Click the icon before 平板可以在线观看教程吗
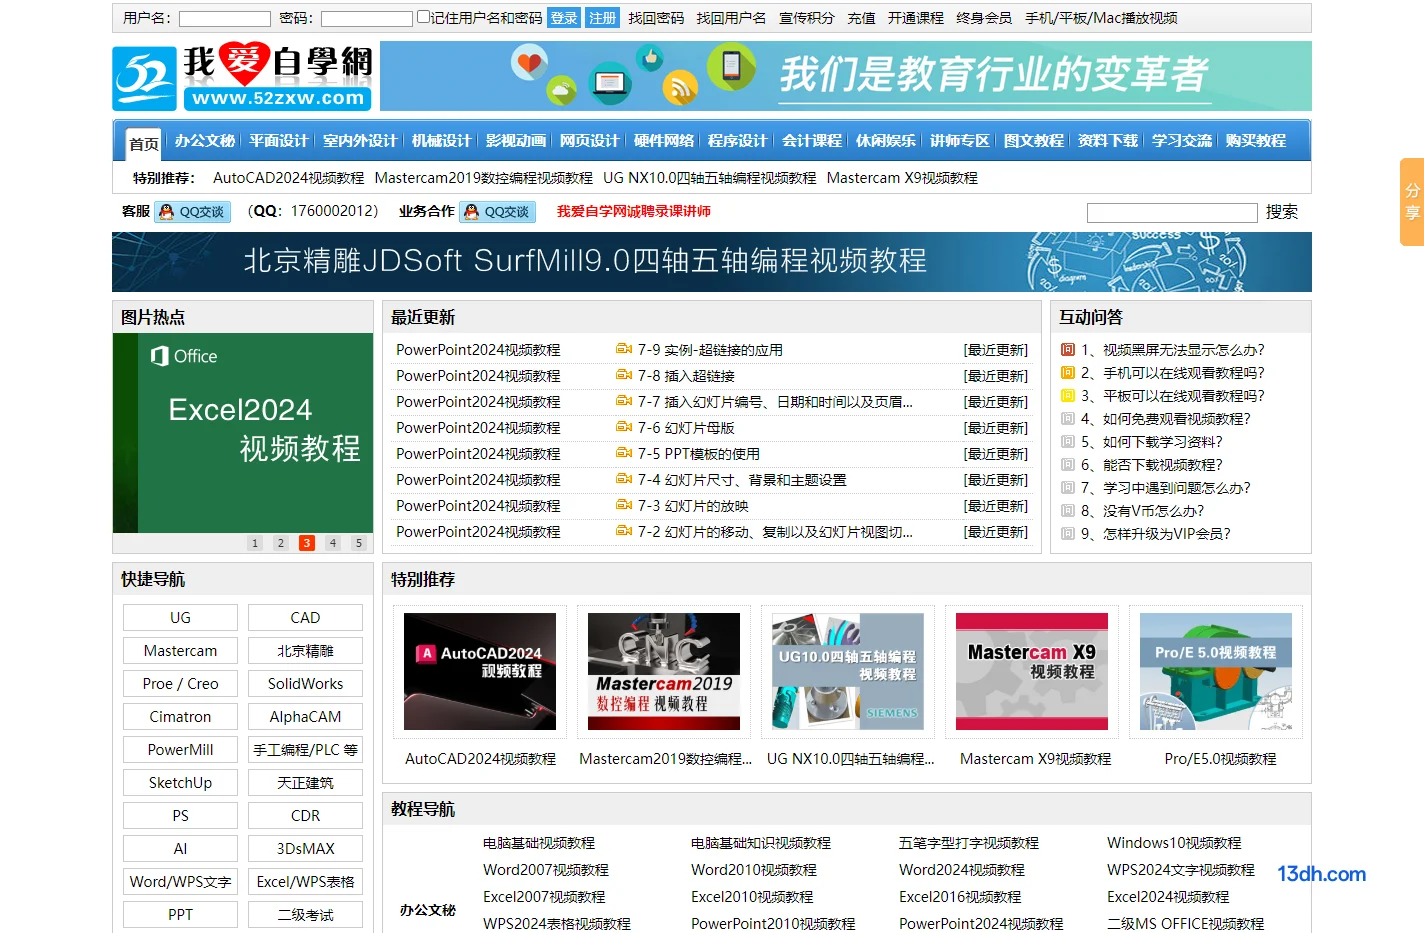This screenshot has width=1424, height=933. [x=1068, y=396]
